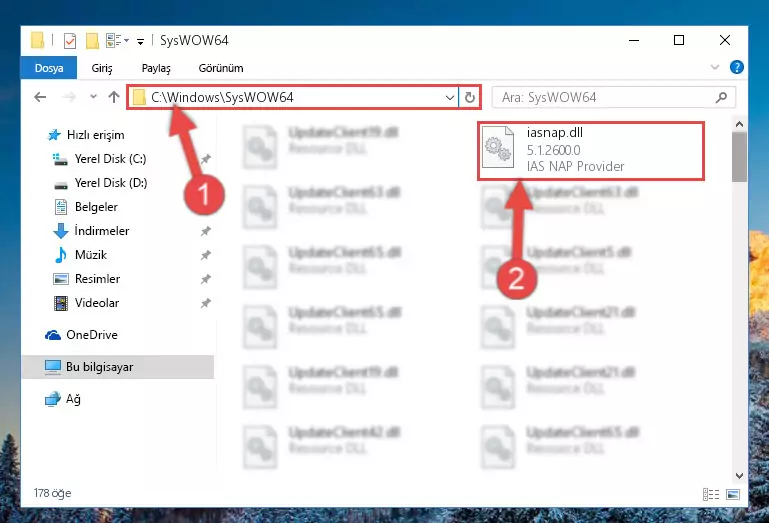Select Ağ network in navigation pane
Image resolution: width=769 pixels, height=523 pixels.
pos(63,399)
